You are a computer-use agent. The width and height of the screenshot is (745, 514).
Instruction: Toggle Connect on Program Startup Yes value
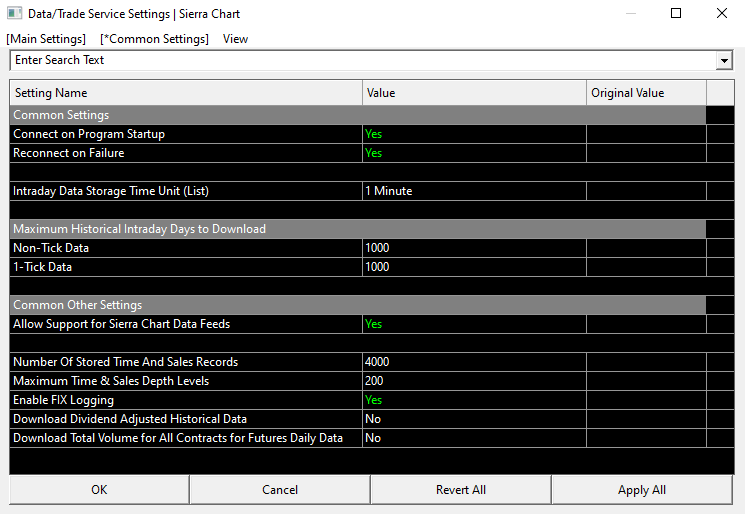click(474, 134)
